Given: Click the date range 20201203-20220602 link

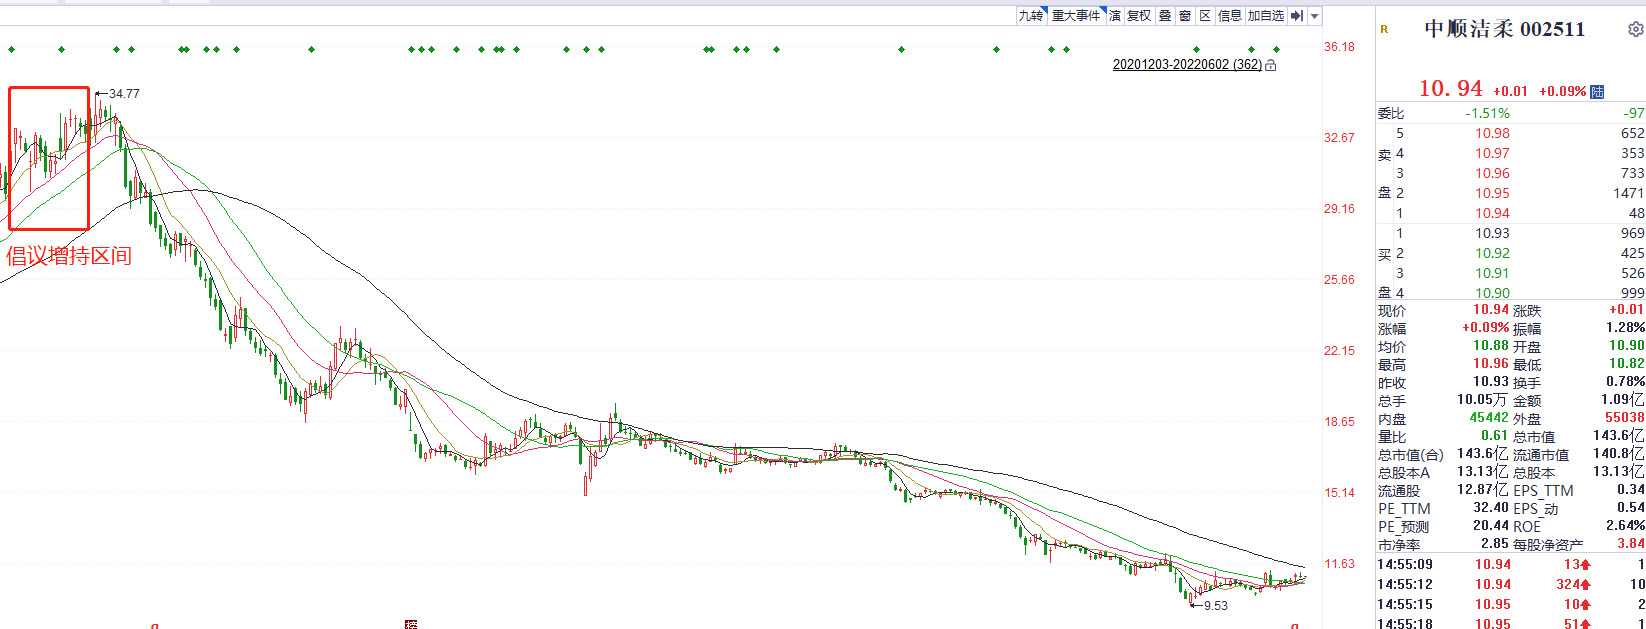Looking at the screenshot, I should click(1187, 65).
